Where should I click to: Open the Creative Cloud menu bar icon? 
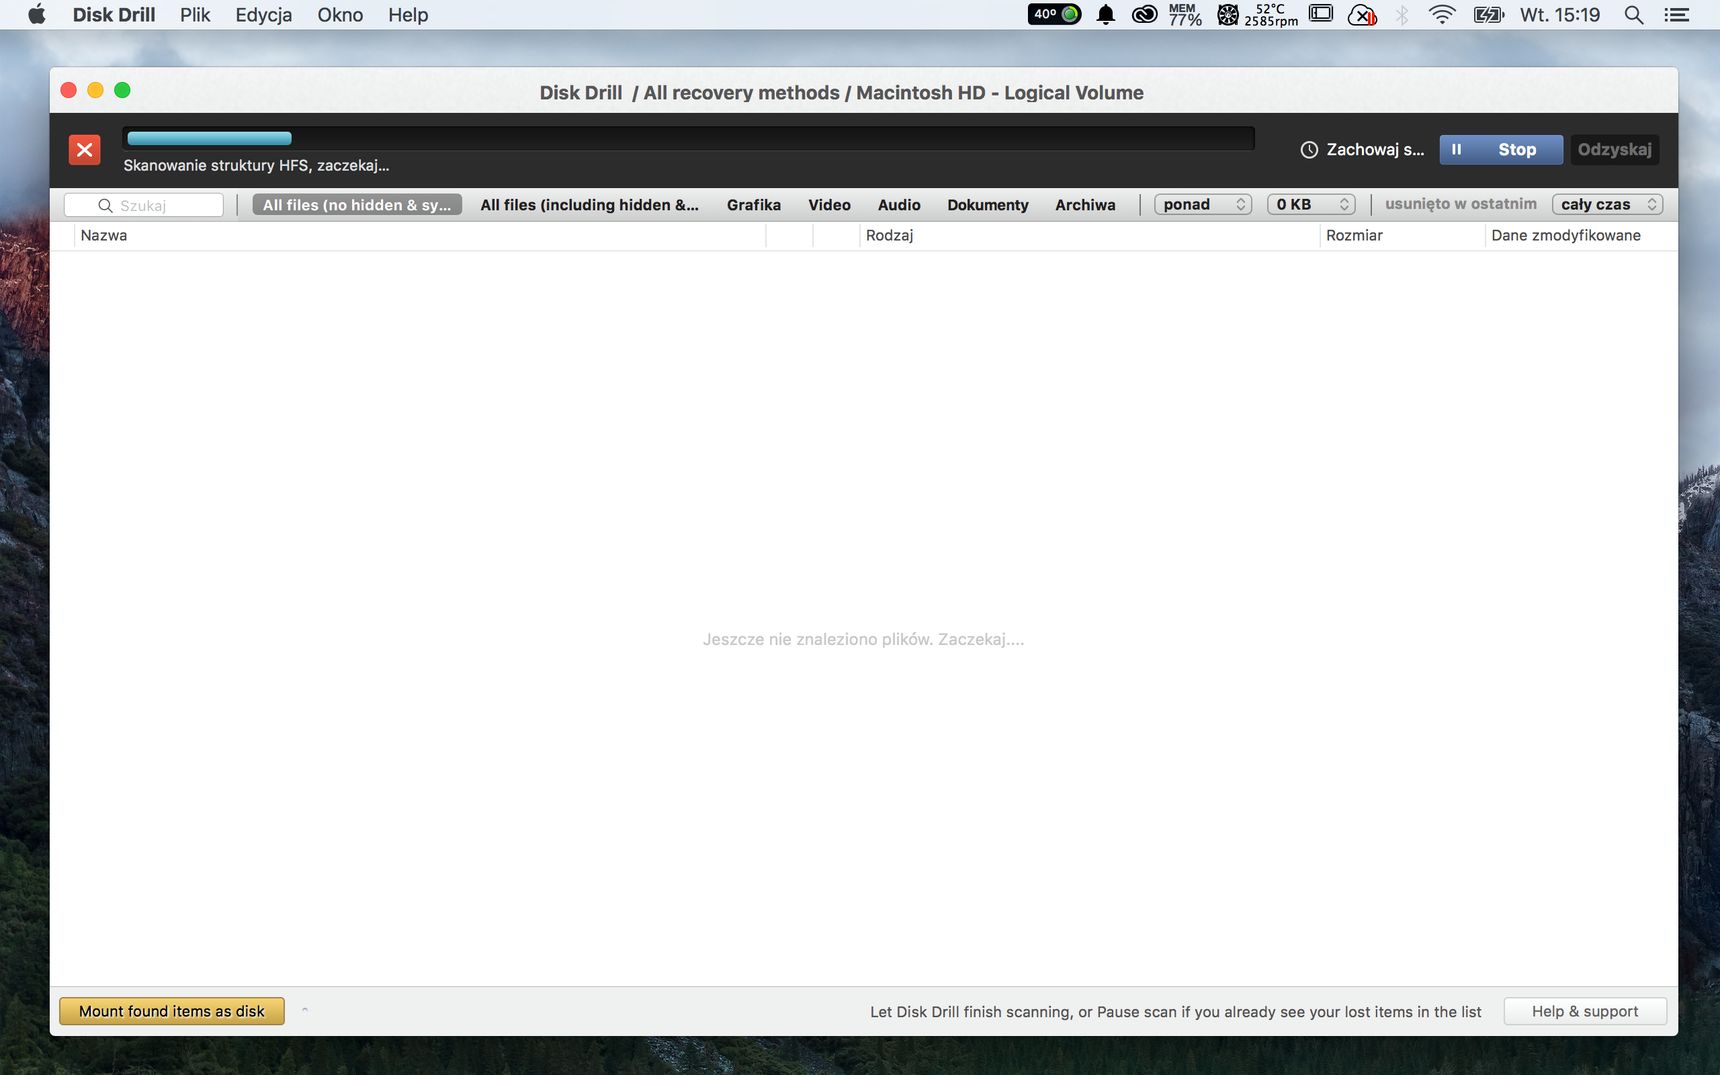[x=1144, y=15]
